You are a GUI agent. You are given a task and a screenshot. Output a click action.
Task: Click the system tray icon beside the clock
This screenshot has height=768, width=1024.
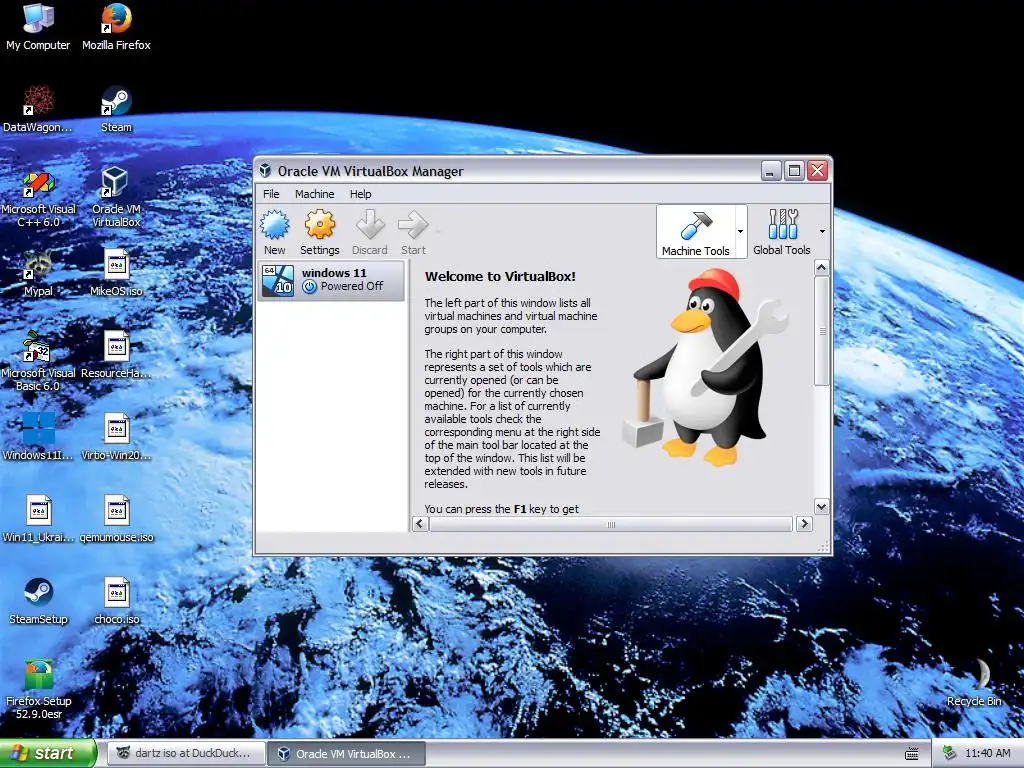pos(950,754)
